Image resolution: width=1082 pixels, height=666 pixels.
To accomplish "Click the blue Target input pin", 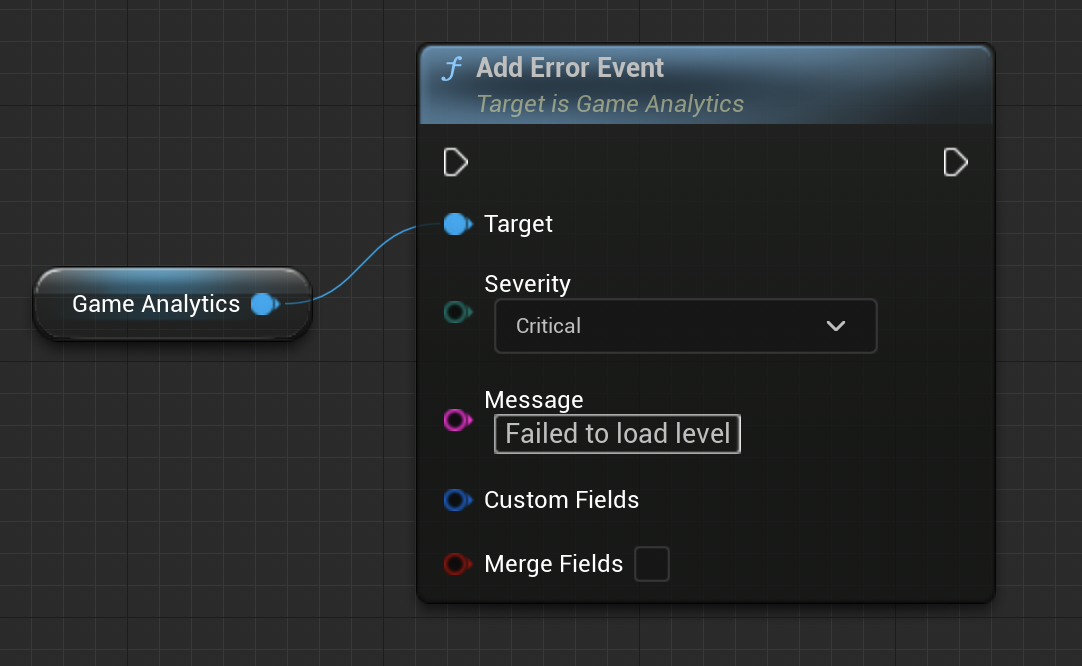I will coord(456,224).
